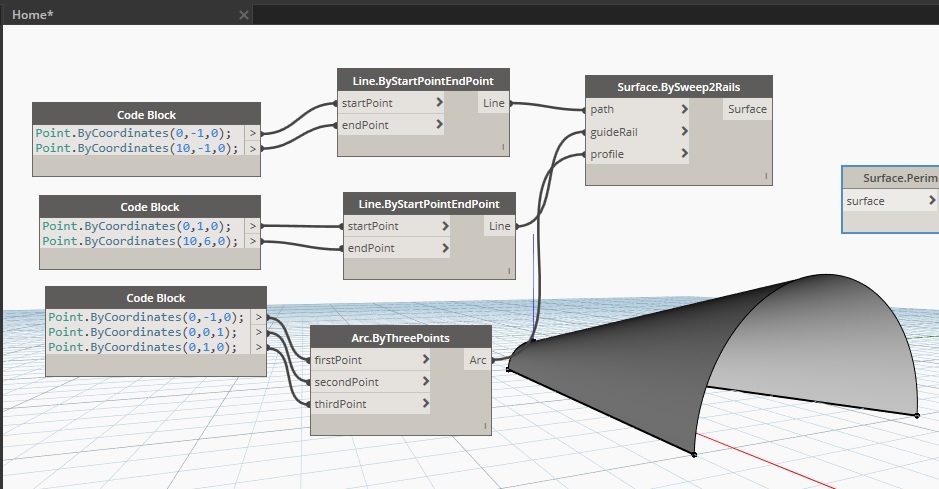Click the surface input arrow on Surface.Perimeter node
939x489 pixels.
(932, 200)
